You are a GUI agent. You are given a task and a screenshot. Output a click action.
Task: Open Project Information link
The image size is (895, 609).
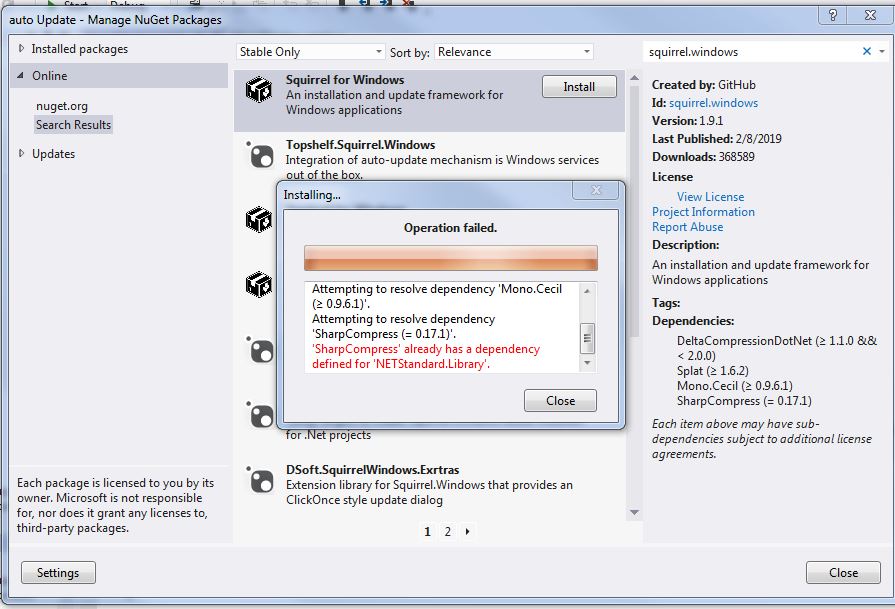coord(703,212)
